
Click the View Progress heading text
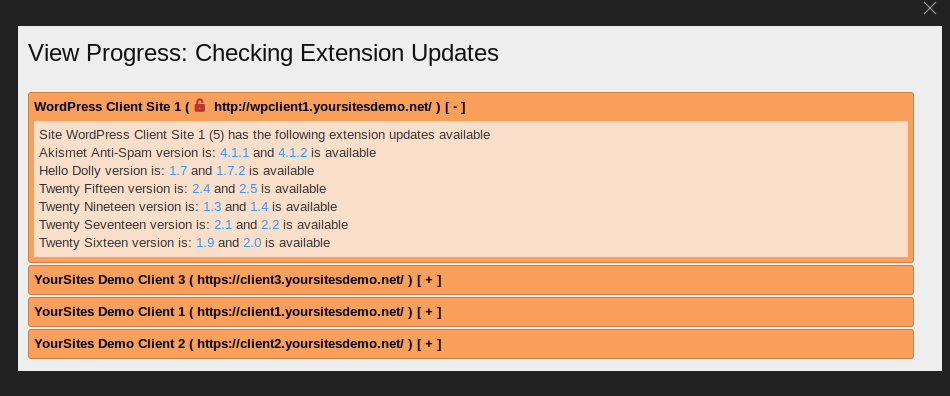tap(263, 53)
